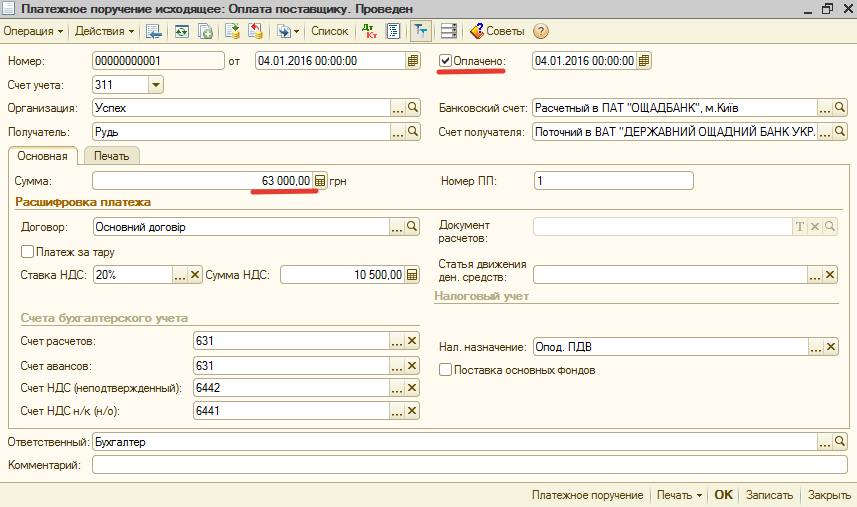Check the Поставка основных фондов checkbox
The image size is (857, 507).
point(446,370)
